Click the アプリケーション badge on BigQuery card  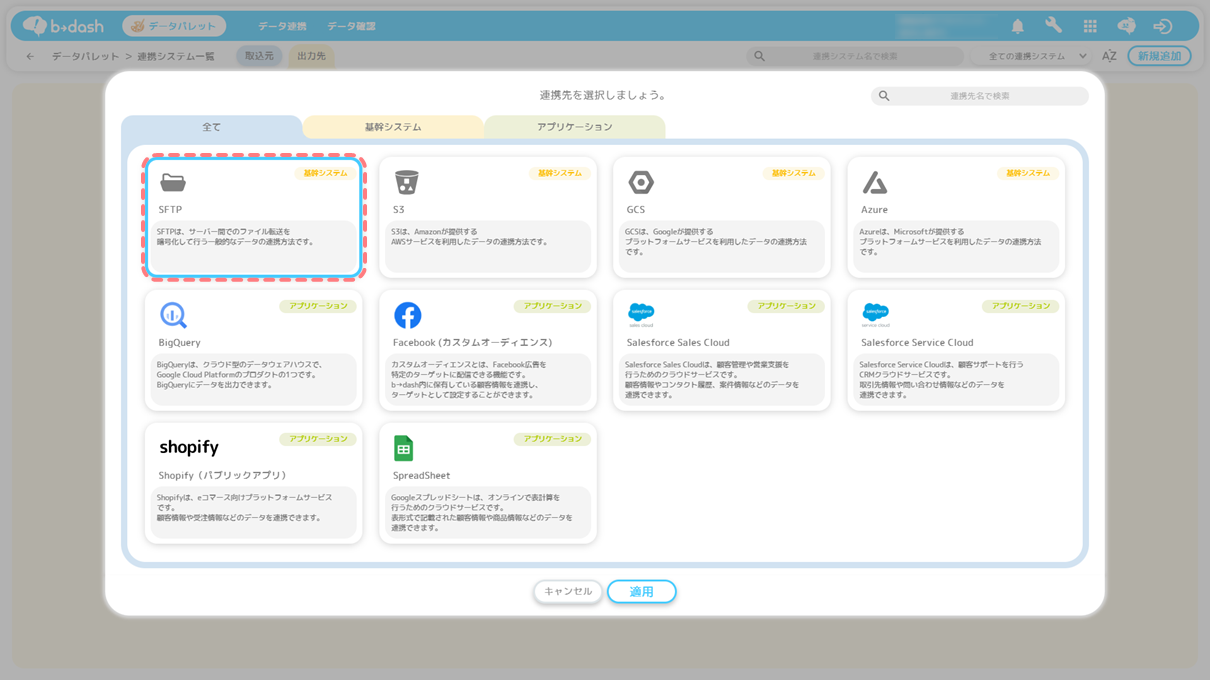click(318, 306)
